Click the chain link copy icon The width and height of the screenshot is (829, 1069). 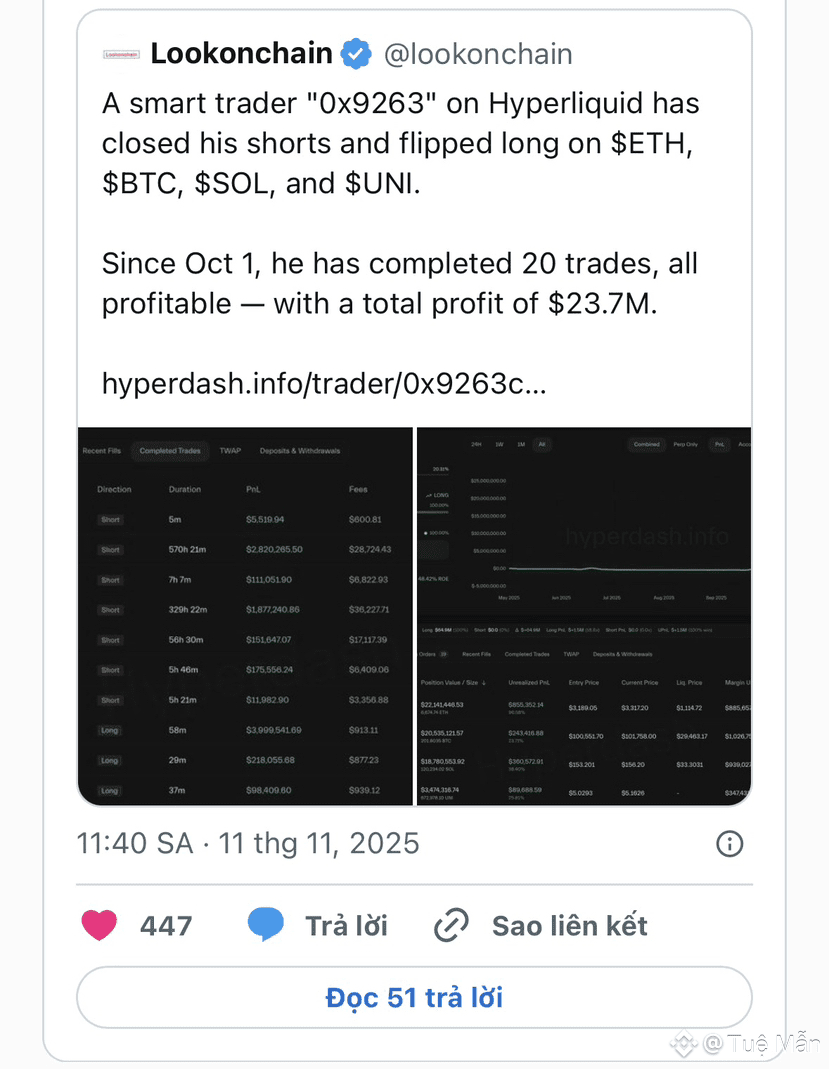click(x=451, y=926)
